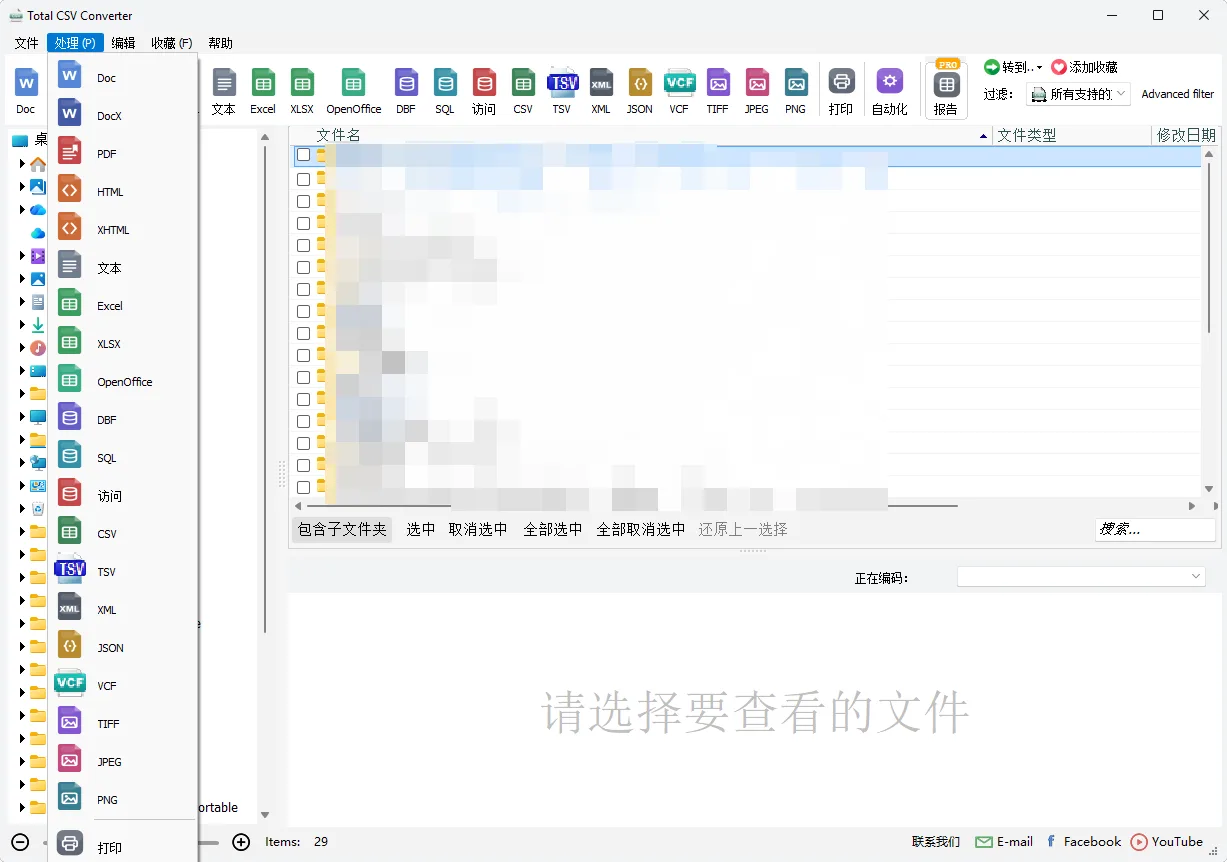
Task: Click the Doc icon in the main toolbar
Action: 26,82
